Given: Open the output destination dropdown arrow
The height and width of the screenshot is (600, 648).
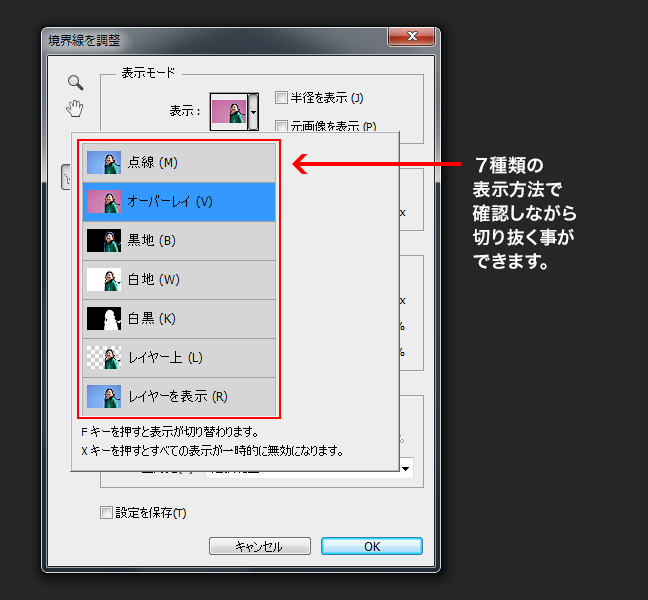Looking at the screenshot, I should [x=406, y=467].
